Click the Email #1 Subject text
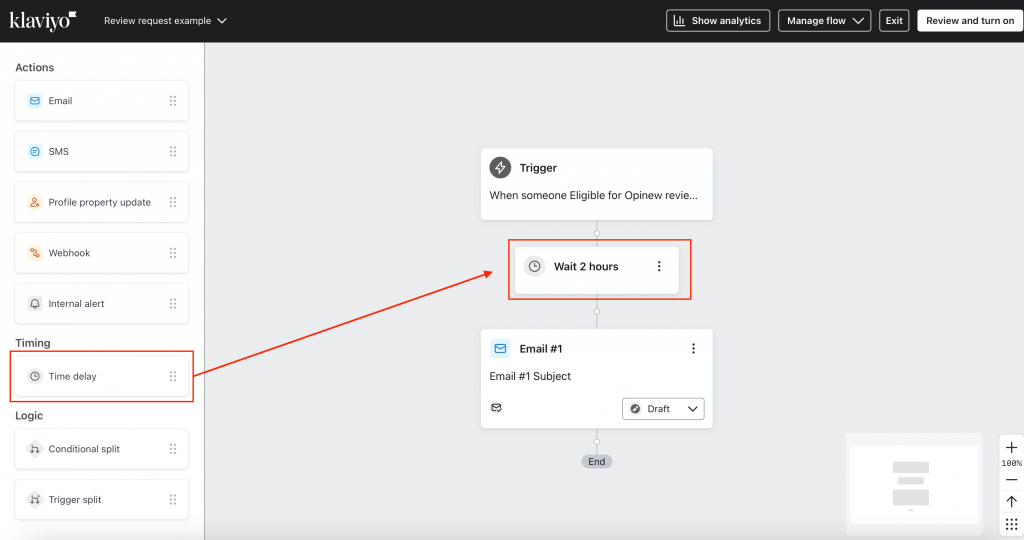Screen dimensions: 1024x540 (530, 376)
